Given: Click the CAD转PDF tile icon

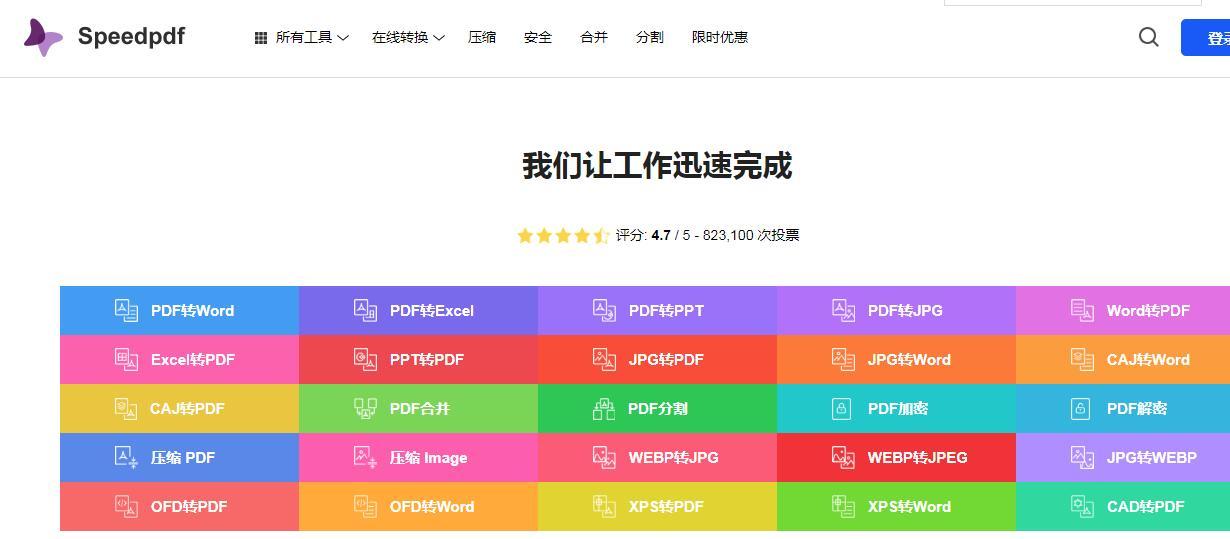Looking at the screenshot, I should coord(1082,506).
